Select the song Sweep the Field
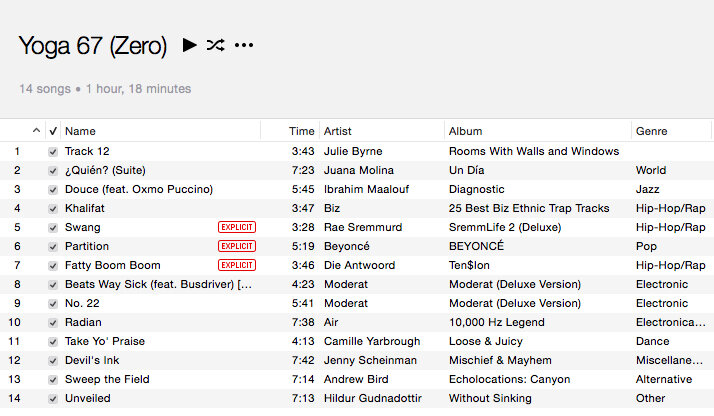714x416 pixels. 107,379
